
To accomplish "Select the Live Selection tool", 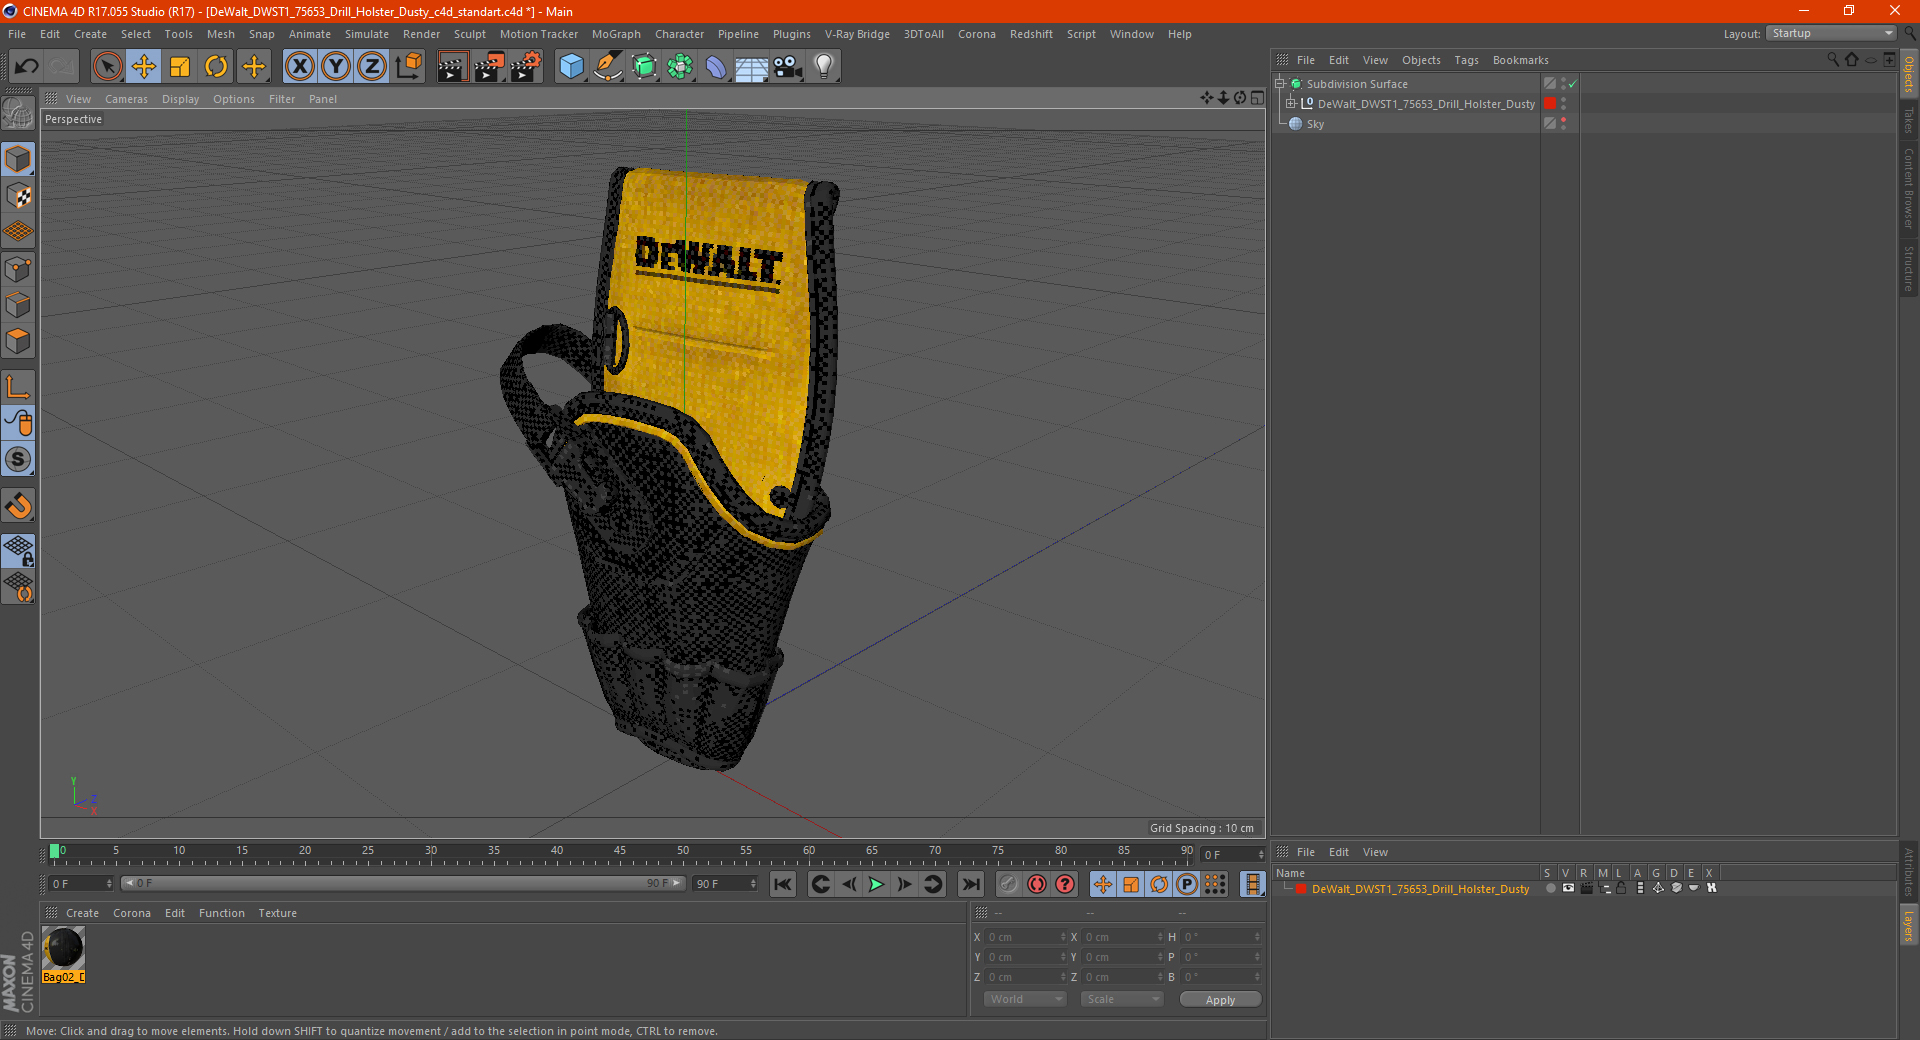I will coord(107,67).
